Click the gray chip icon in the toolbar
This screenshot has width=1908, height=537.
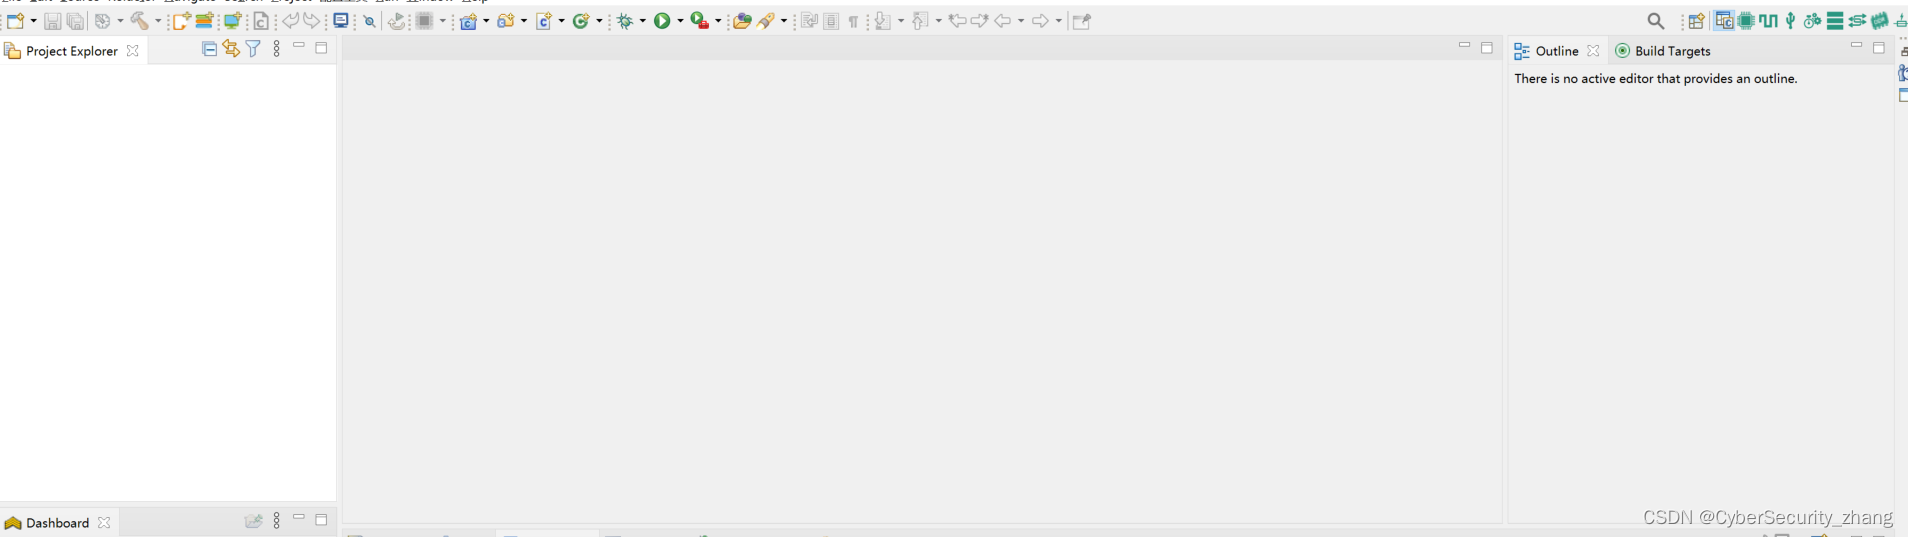pos(425,21)
